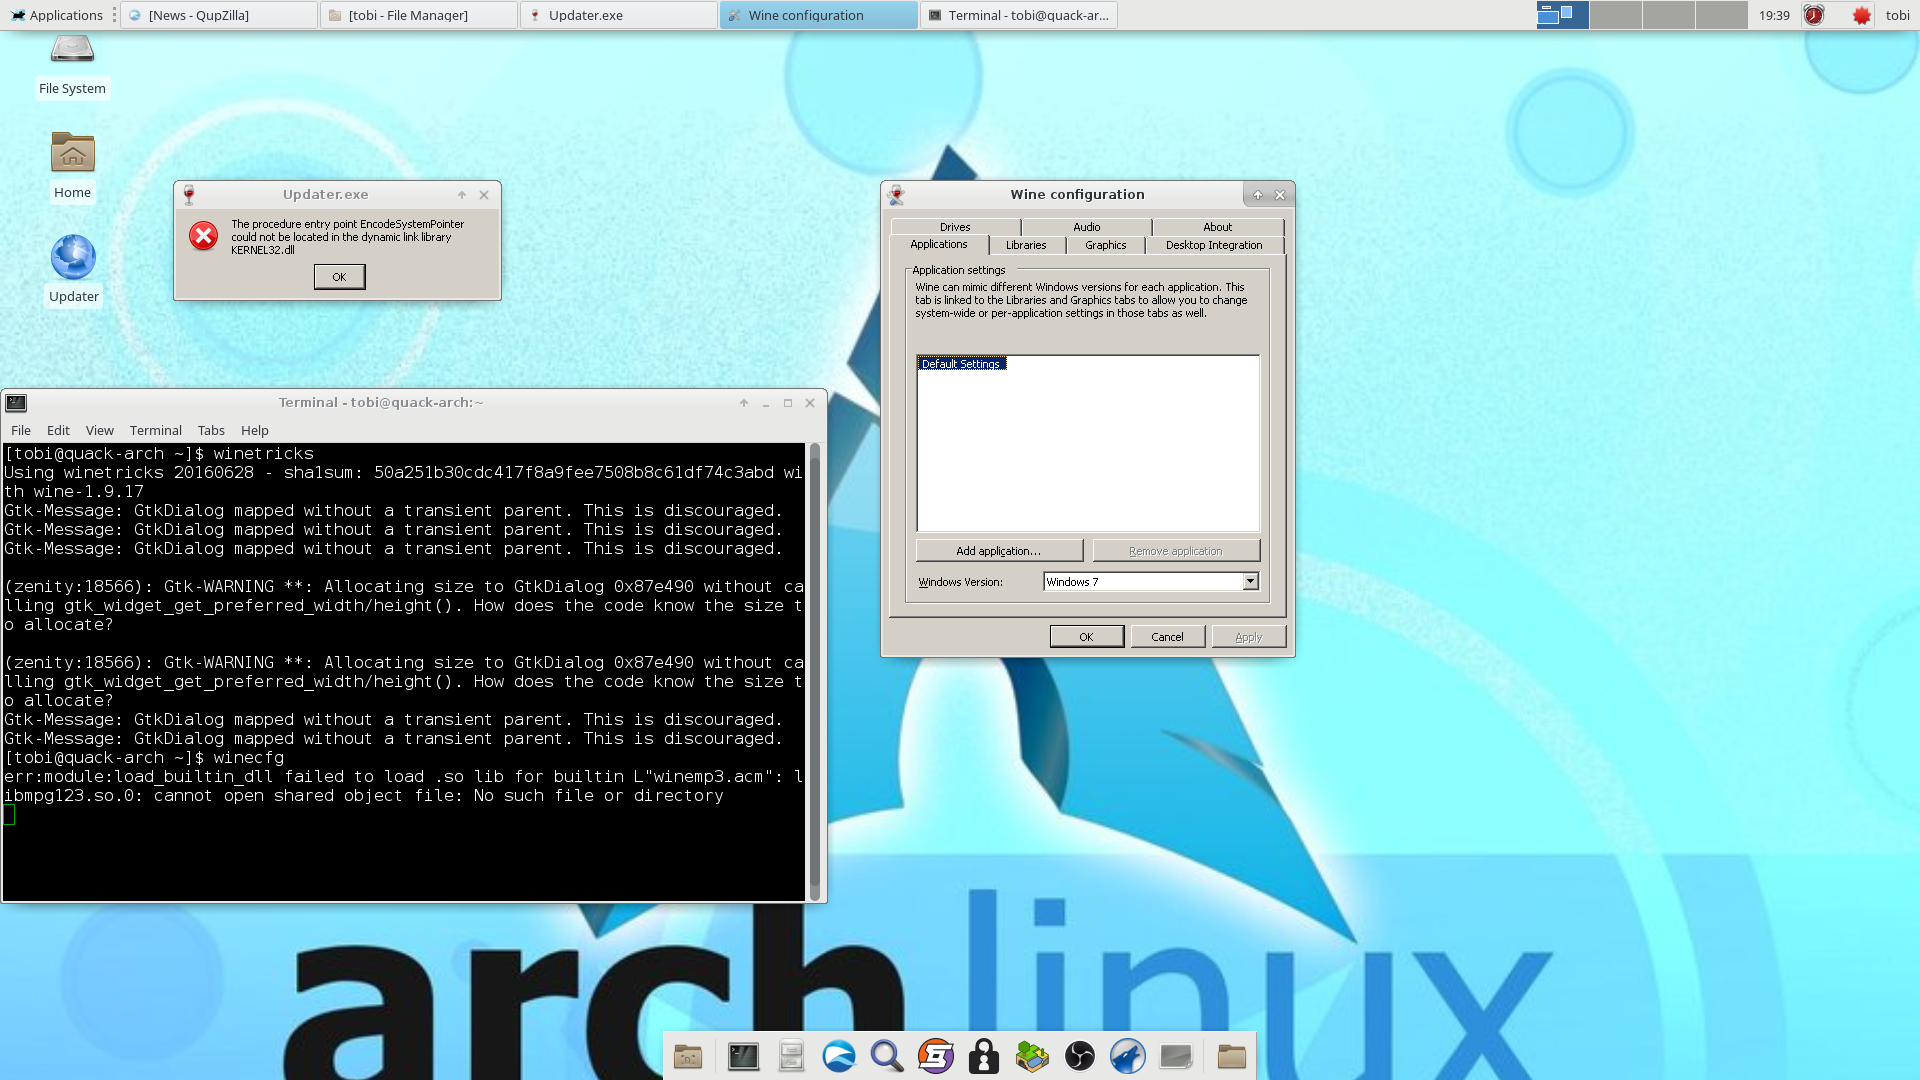The height and width of the screenshot is (1080, 1920).
Task: Launch the blue wolf app in dock
Action: point(1128,1056)
